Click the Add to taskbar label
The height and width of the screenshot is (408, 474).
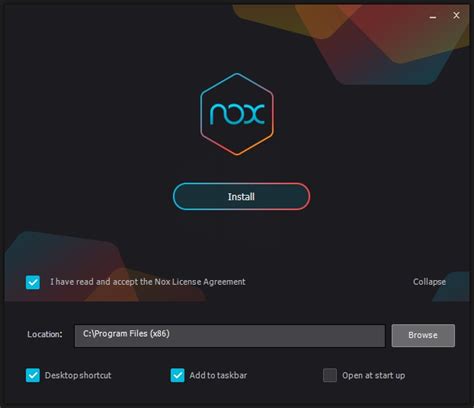pos(218,375)
